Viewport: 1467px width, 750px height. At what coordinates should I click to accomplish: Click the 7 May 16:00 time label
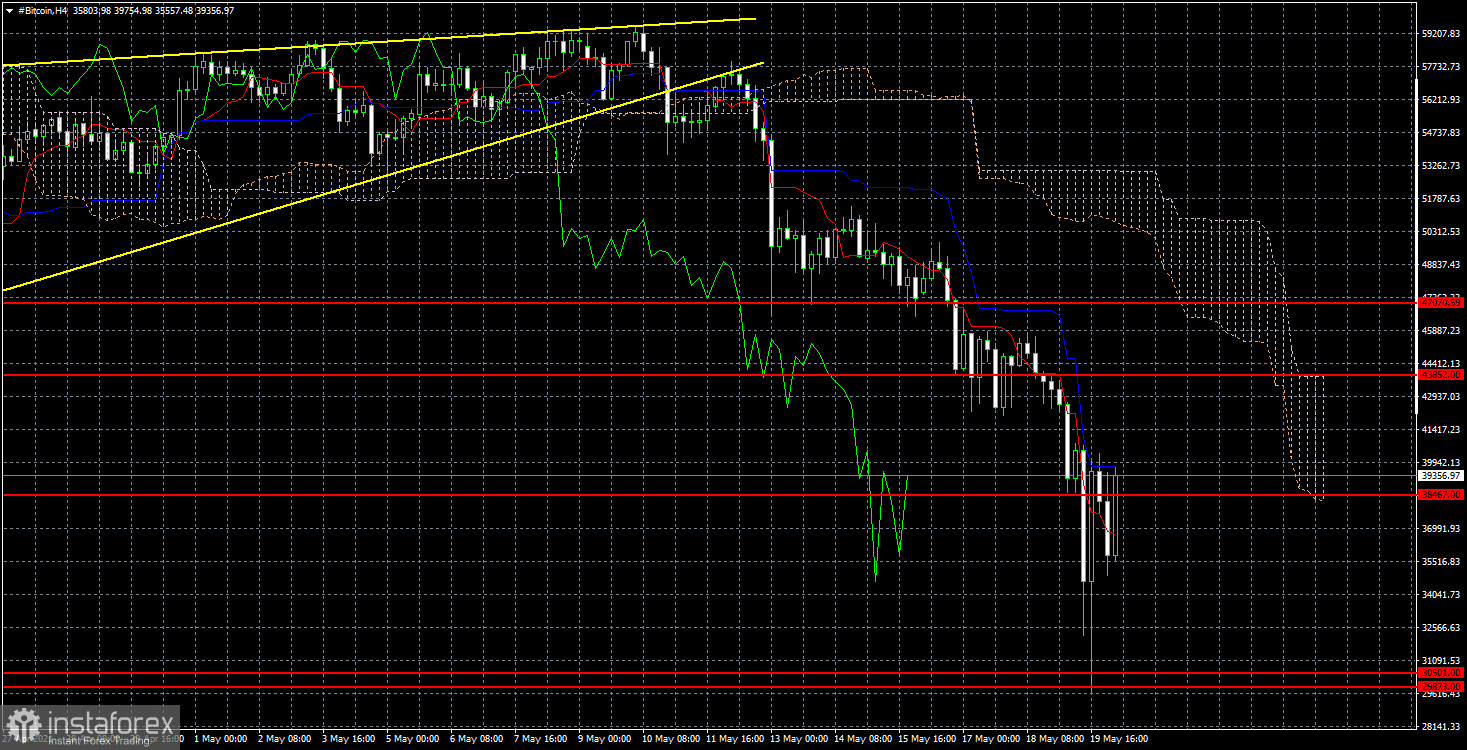544,740
